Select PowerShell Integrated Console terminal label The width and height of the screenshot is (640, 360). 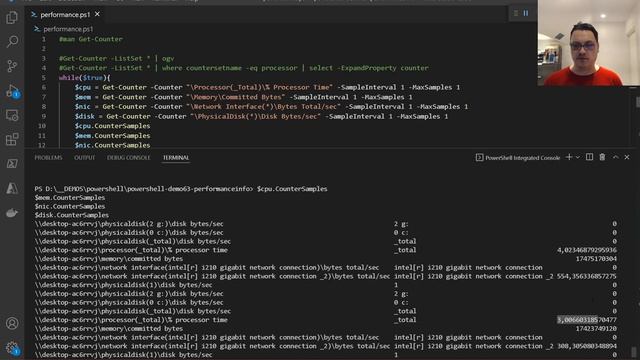[x=518, y=158]
